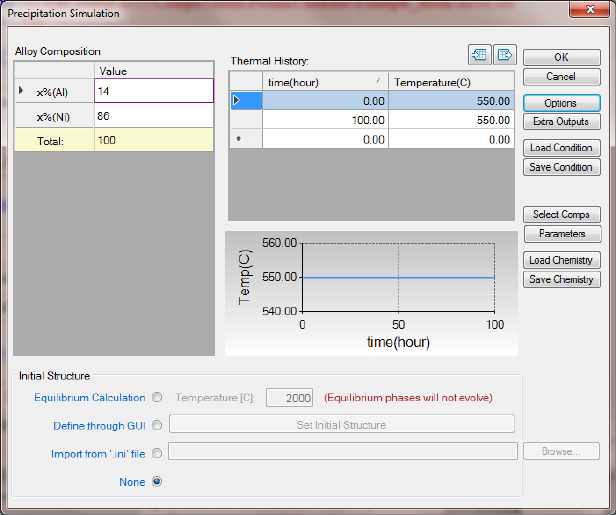This screenshot has height=515, width=616.
Task: Click the x%(Ni) row label
Action: (x=53, y=117)
